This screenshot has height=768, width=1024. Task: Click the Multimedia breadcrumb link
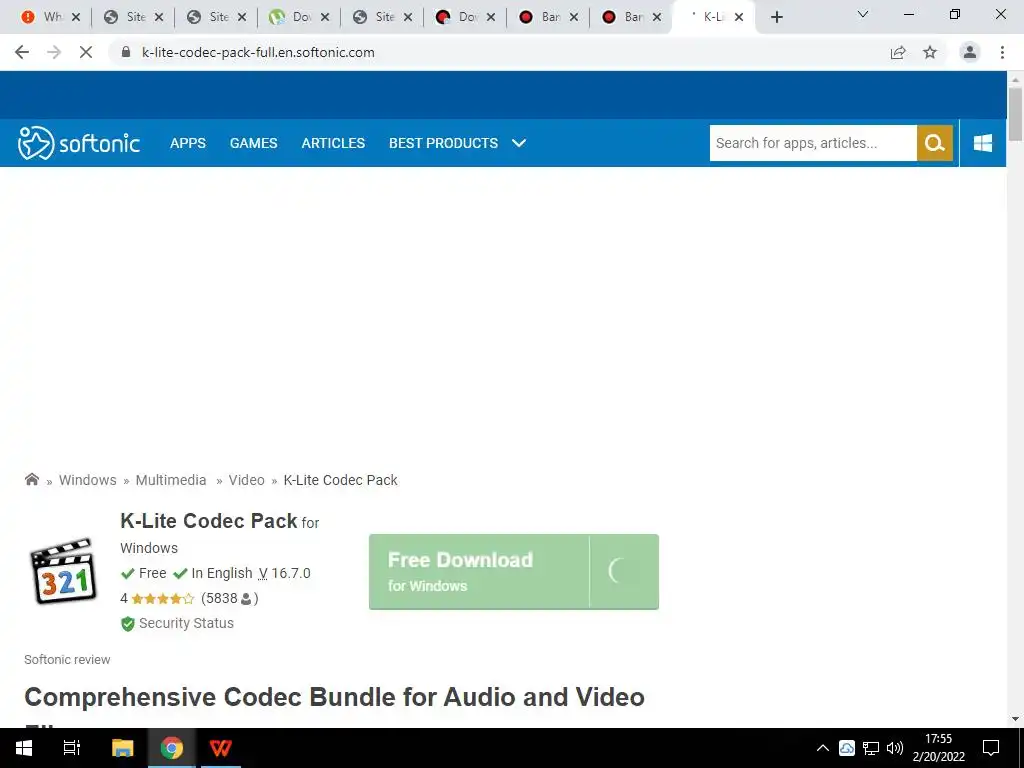click(171, 480)
